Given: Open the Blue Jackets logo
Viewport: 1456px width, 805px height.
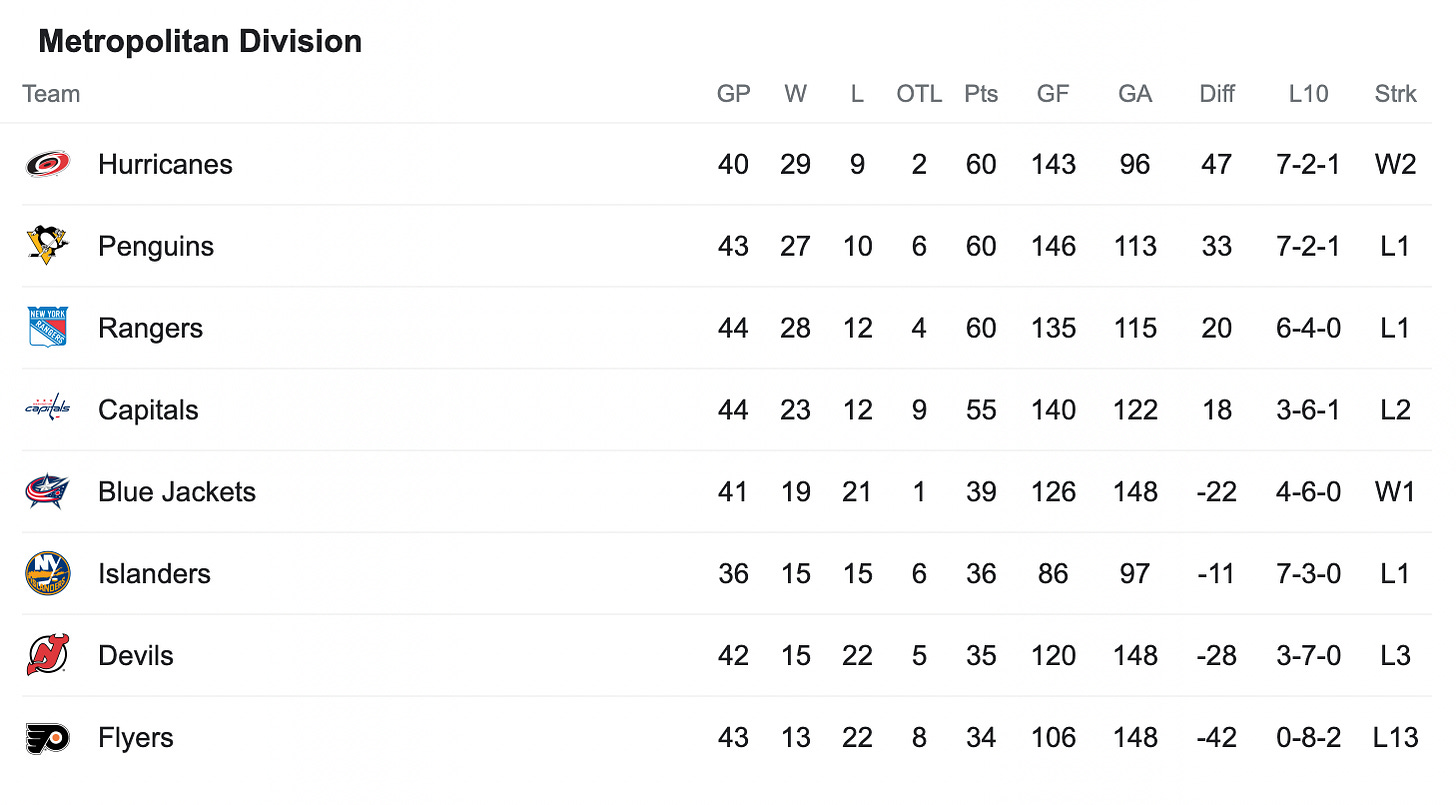Looking at the screenshot, I should tap(47, 491).
